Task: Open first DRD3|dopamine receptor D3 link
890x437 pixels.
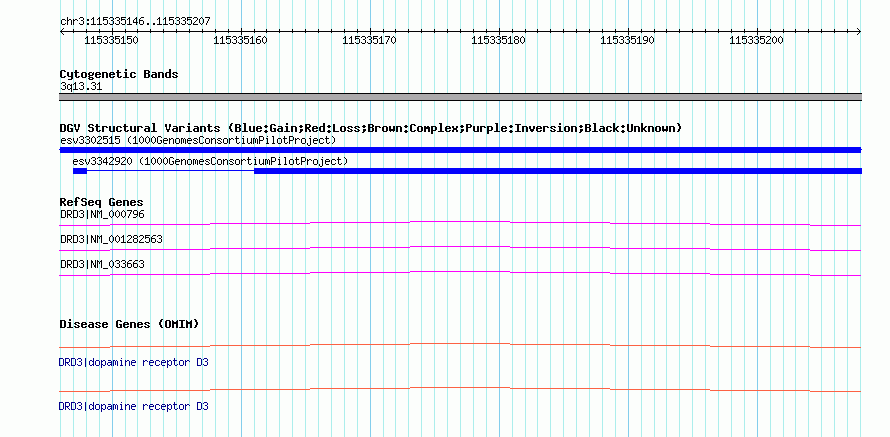Action: point(133,362)
